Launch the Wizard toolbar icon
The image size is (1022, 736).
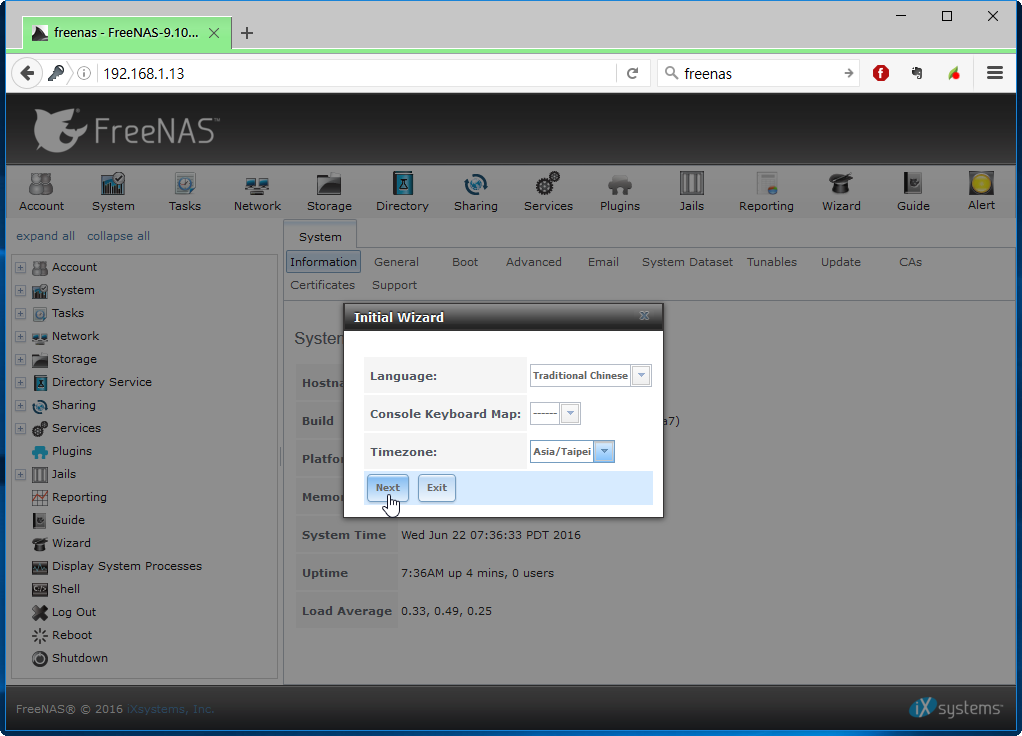pos(841,192)
